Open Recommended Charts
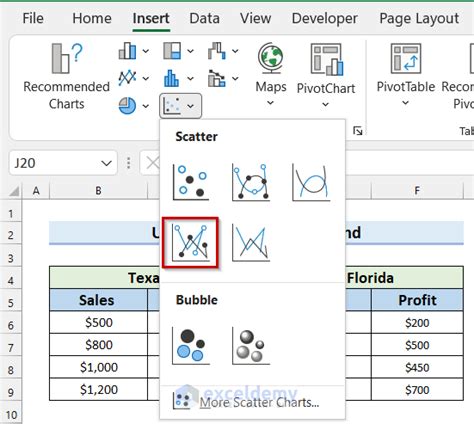The image size is (474, 424). coord(66,77)
